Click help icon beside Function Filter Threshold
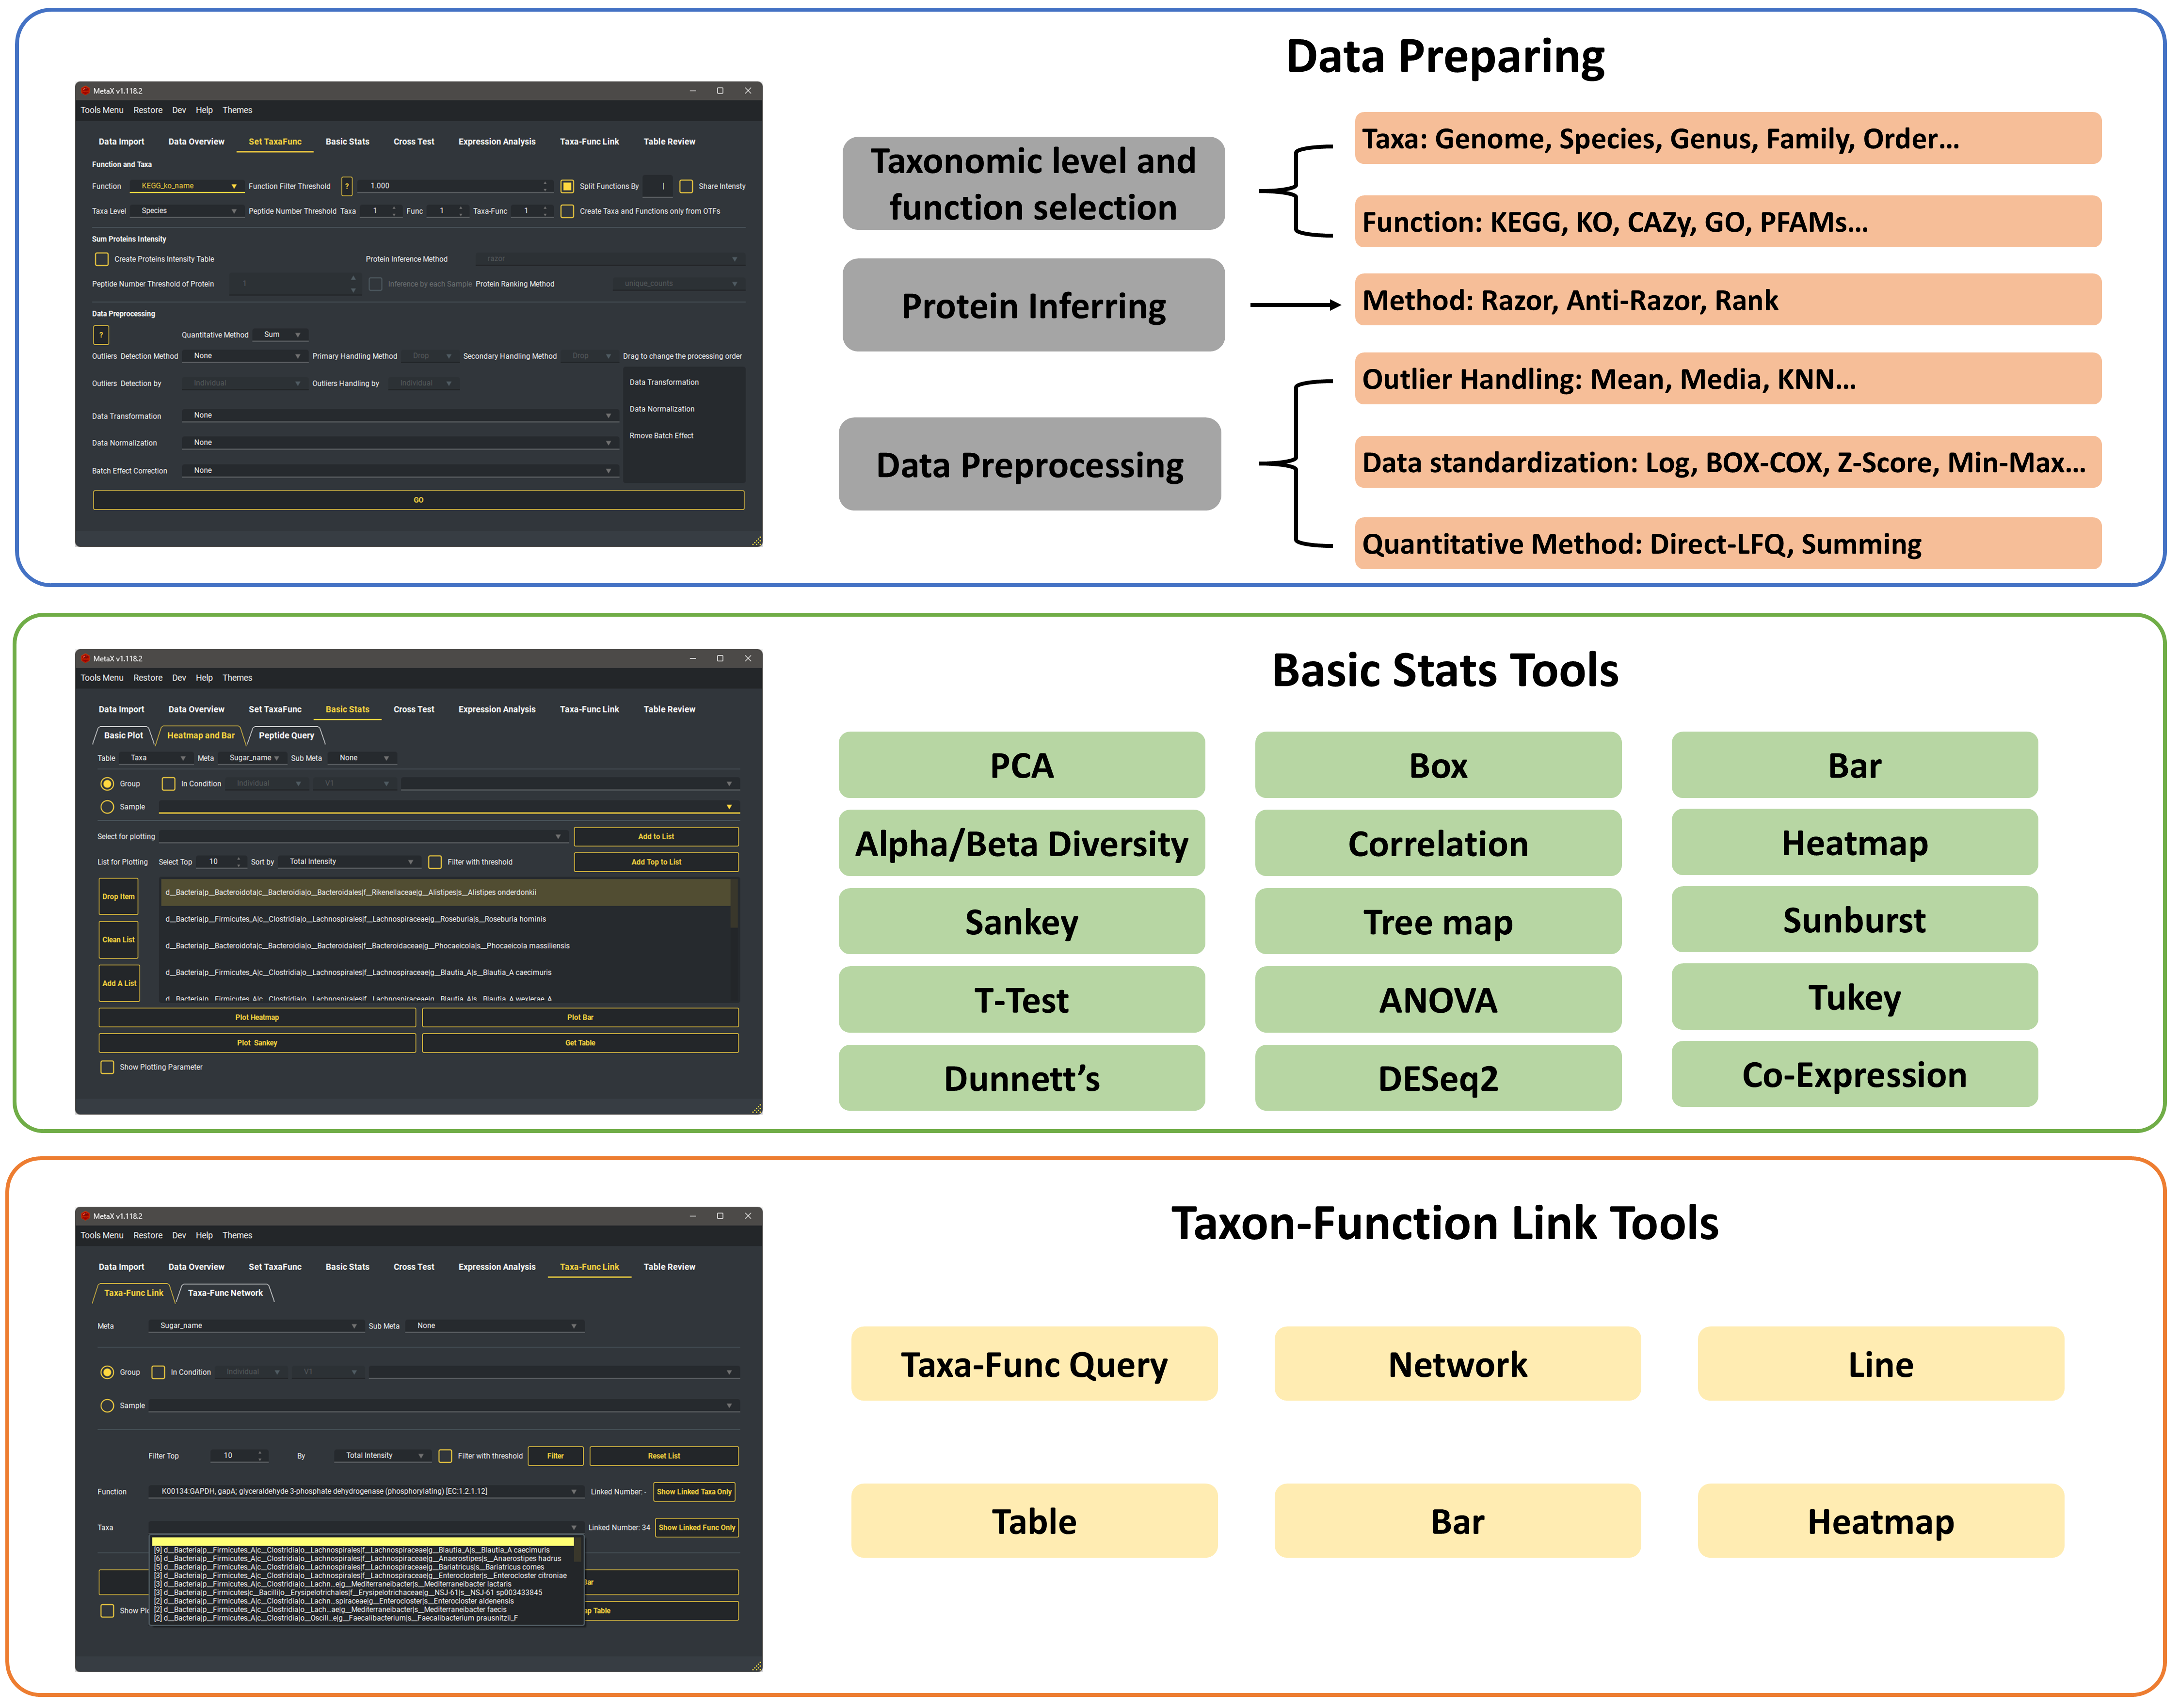2179x1708 pixels. point(347,186)
